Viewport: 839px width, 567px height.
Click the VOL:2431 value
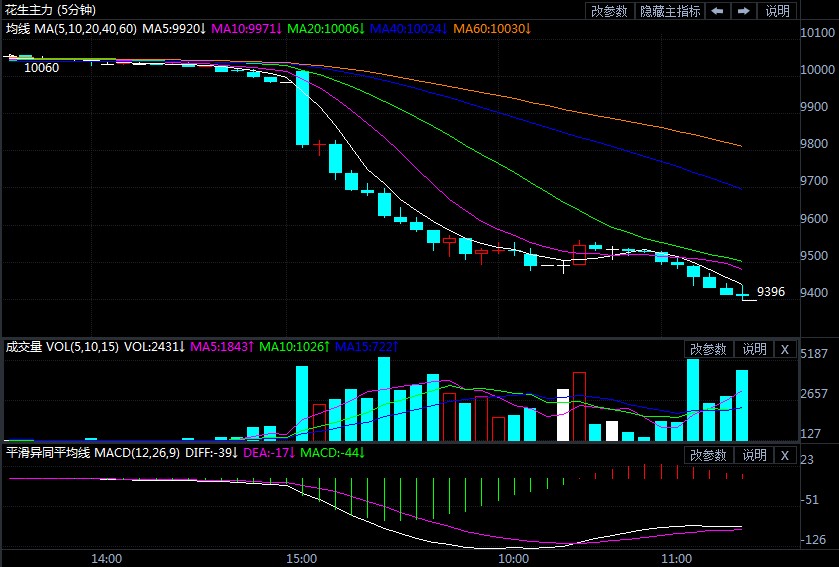tap(155, 347)
